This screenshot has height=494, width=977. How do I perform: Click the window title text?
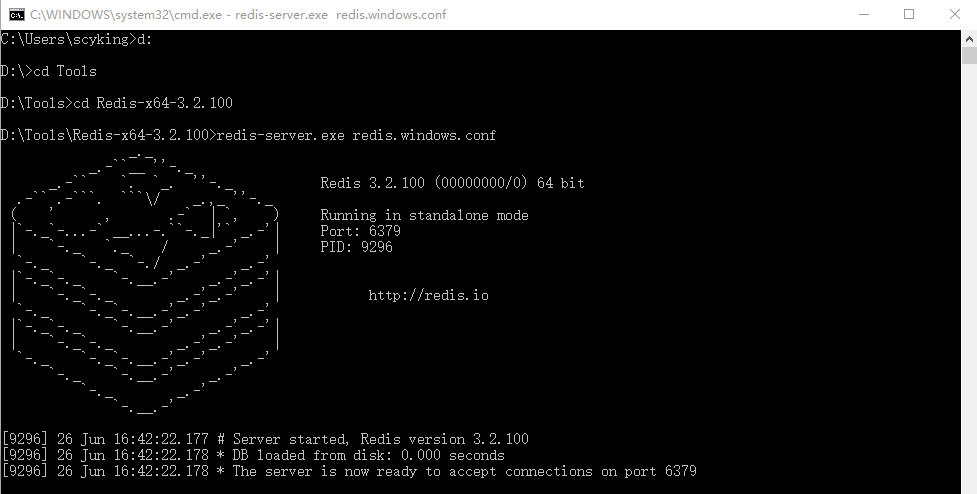click(x=238, y=14)
